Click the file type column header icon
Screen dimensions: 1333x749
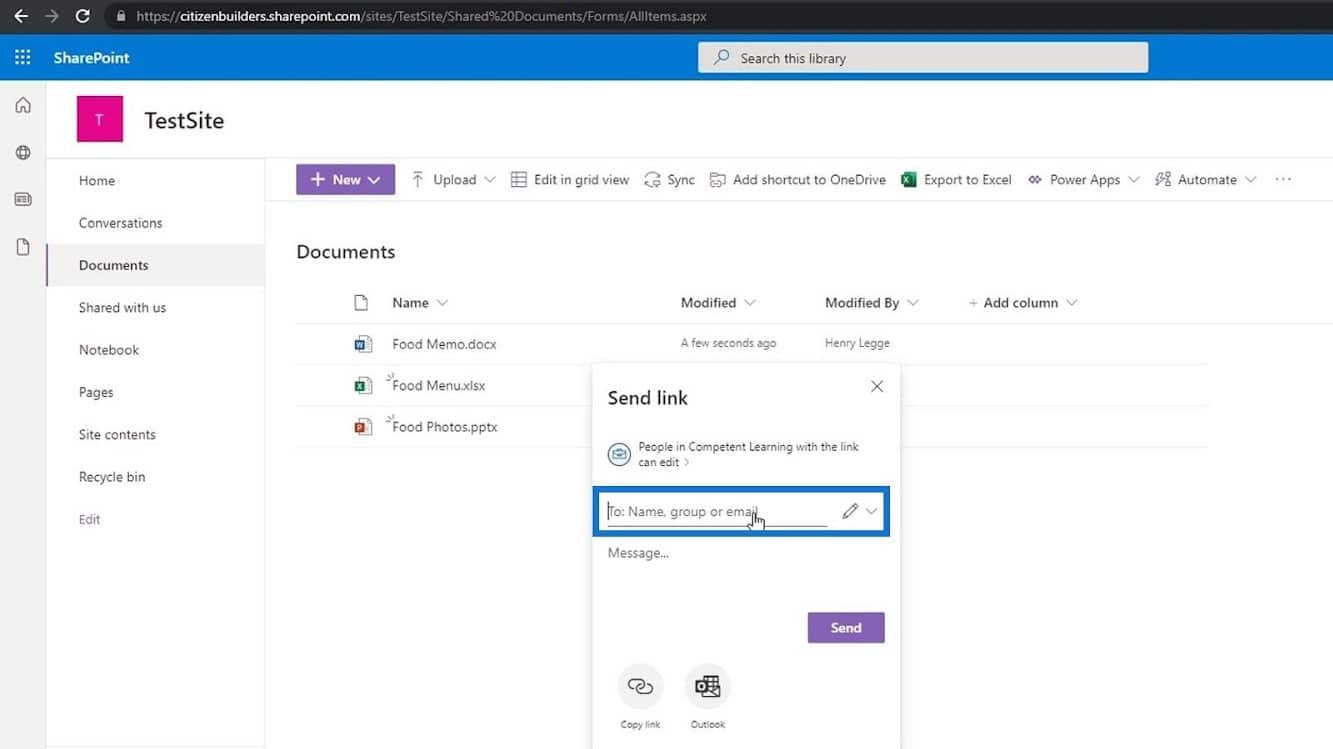362,303
